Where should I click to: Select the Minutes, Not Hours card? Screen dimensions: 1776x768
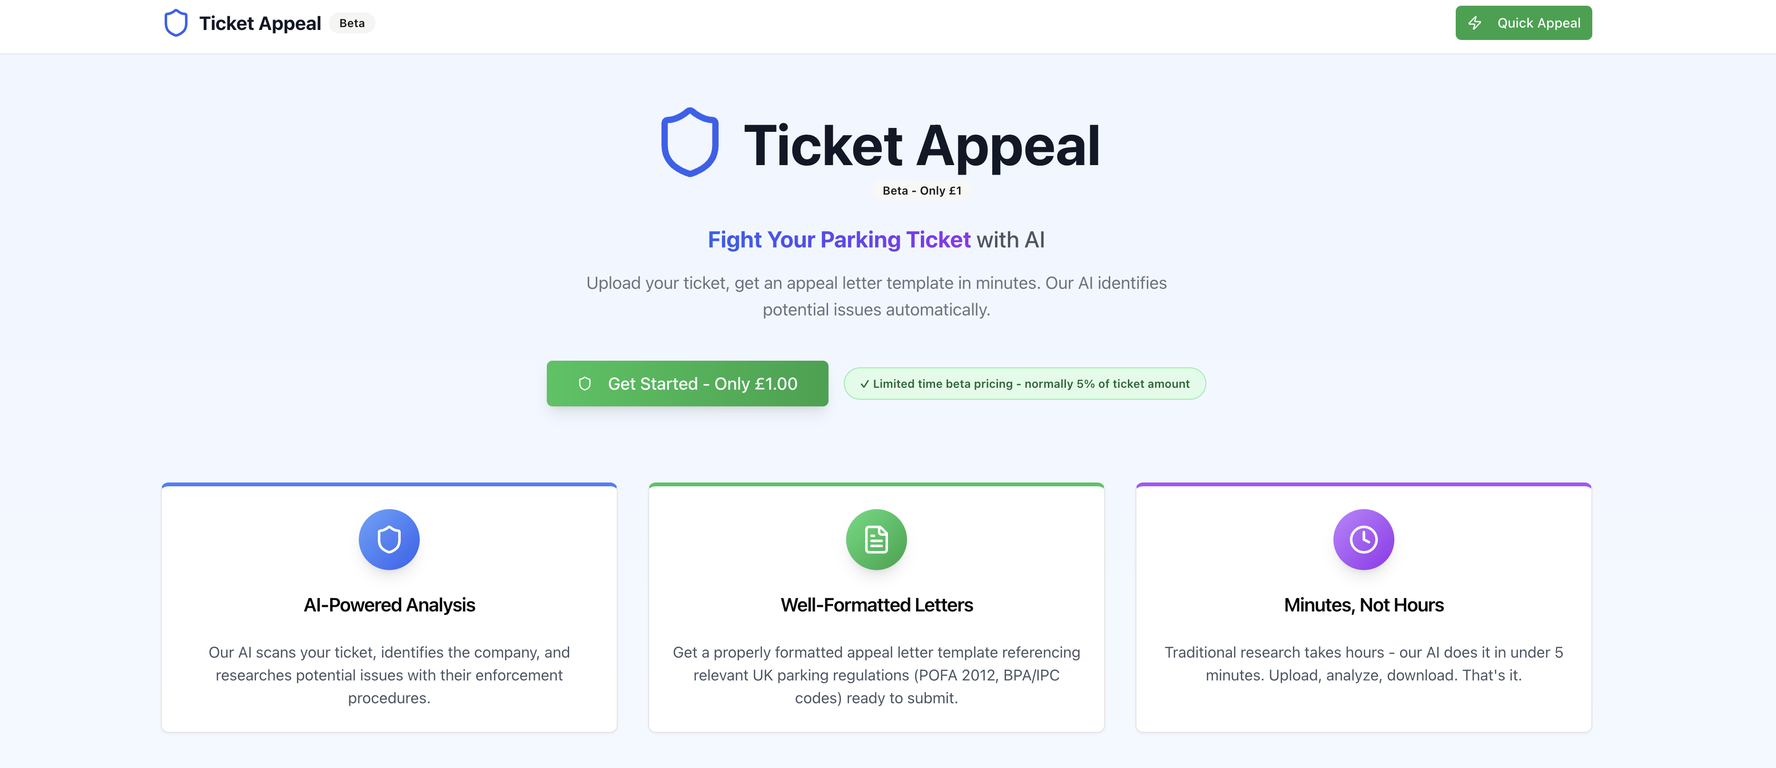click(x=1363, y=607)
